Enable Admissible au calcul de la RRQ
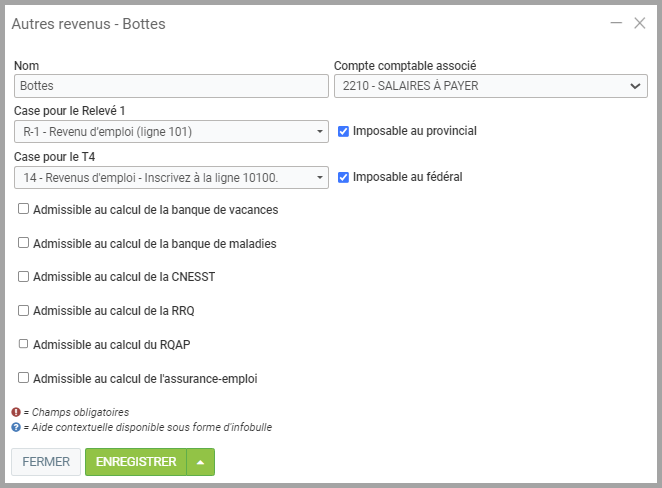Screen dimensions: 662x488 pyautogui.click(x=24, y=311)
